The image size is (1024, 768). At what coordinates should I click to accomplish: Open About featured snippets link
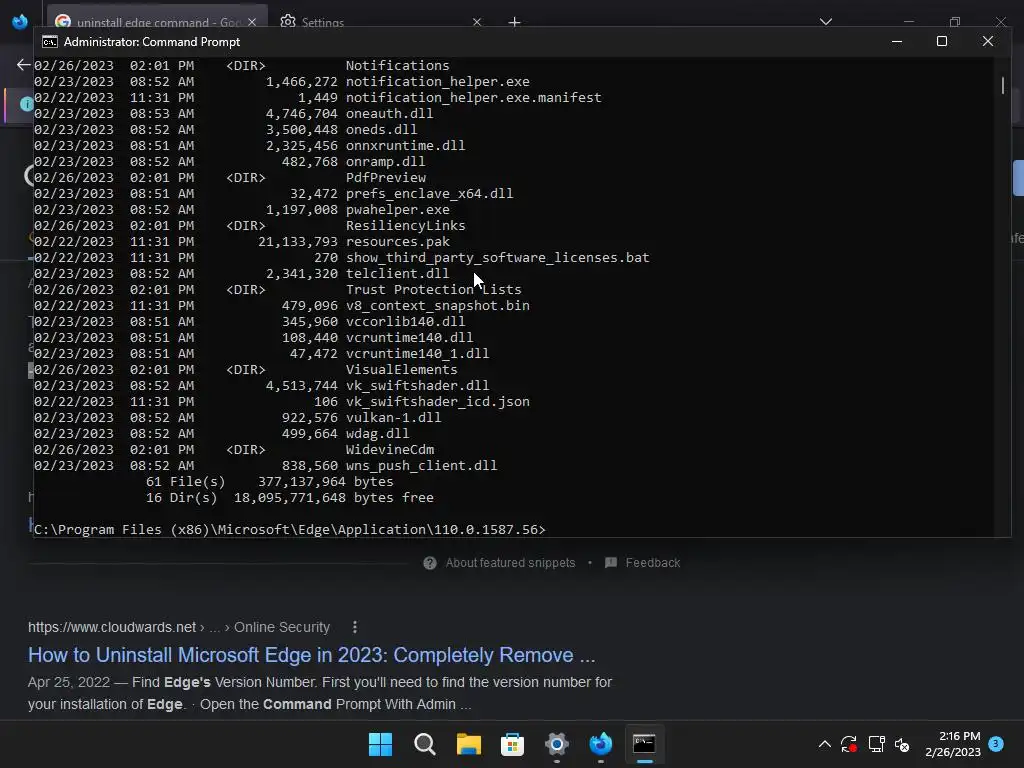click(x=510, y=563)
